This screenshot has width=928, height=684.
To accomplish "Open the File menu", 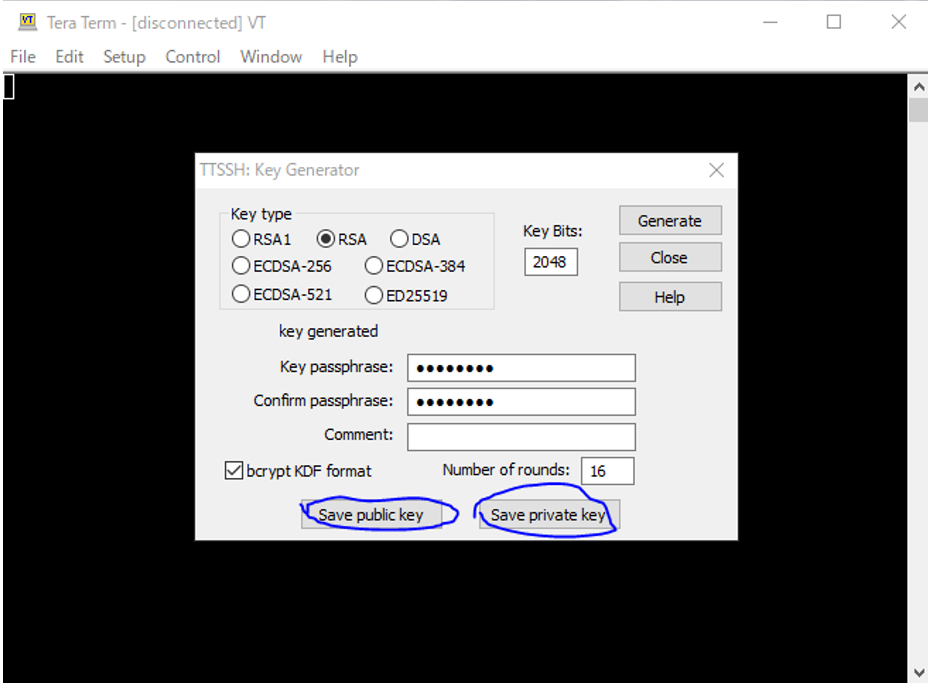I will click(x=23, y=57).
